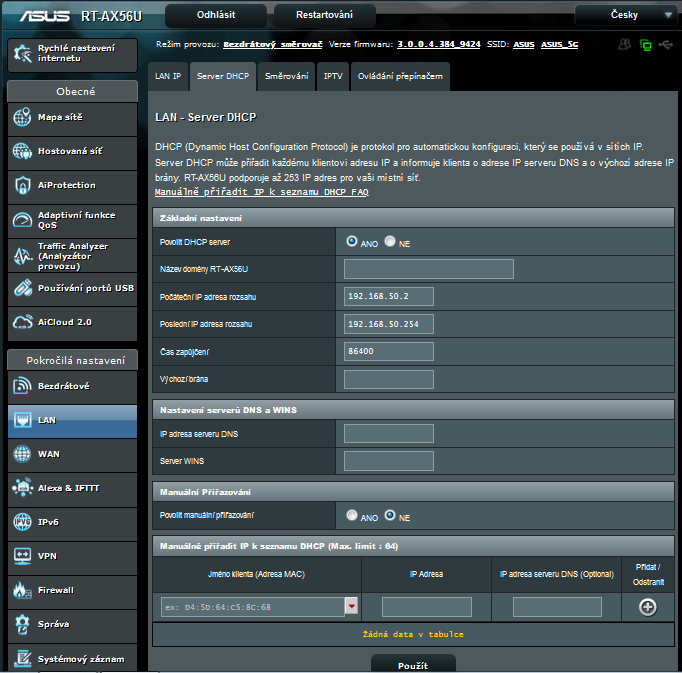The height and width of the screenshot is (673, 682).
Task: Open the Česky language dropdown
Action: coord(626,15)
